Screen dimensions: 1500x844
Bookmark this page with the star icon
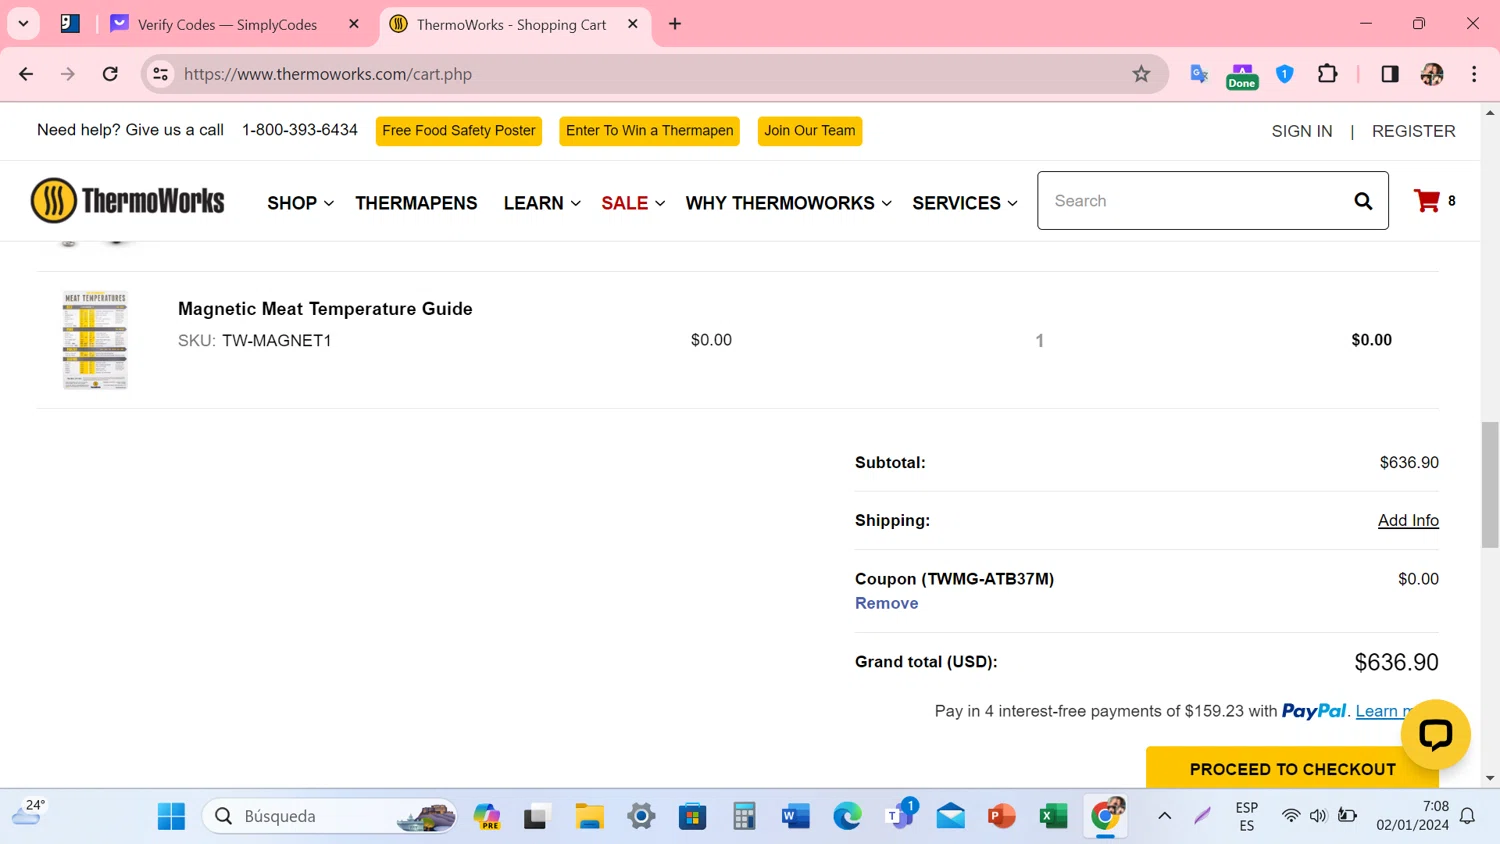(1141, 74)
